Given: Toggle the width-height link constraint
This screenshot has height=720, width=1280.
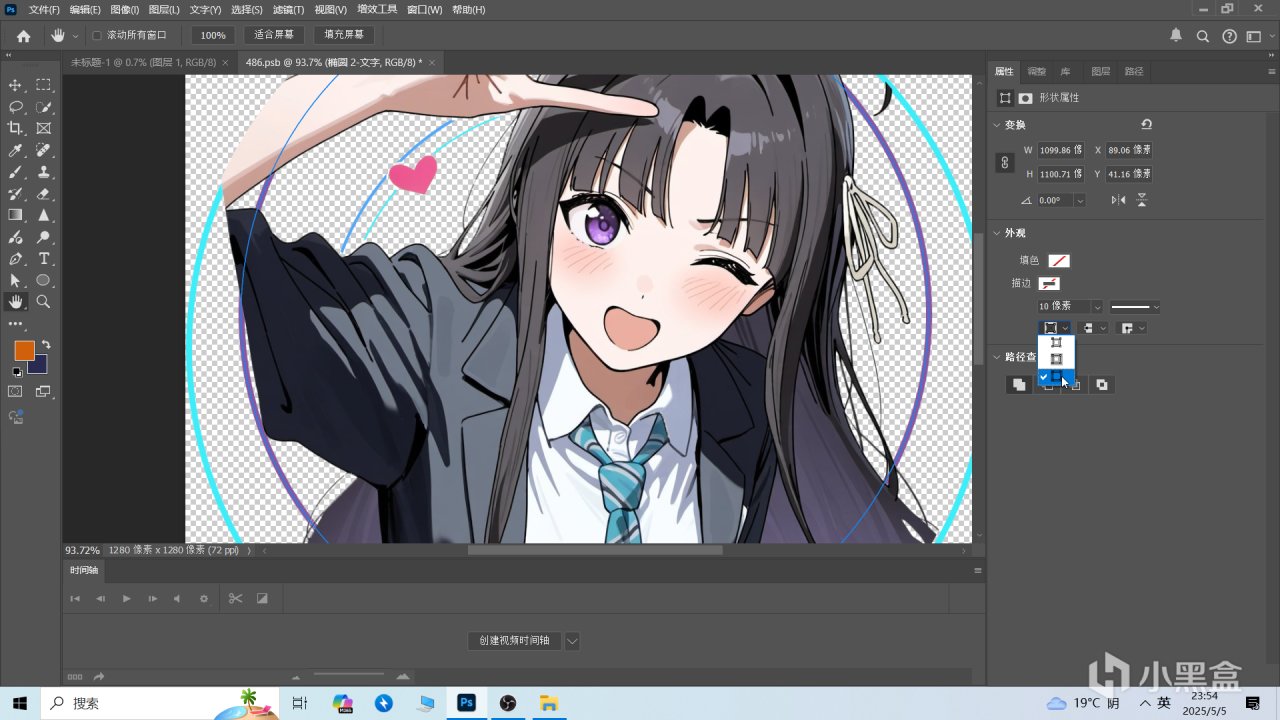Looking at the screenshot, I should pos(1007,162).
